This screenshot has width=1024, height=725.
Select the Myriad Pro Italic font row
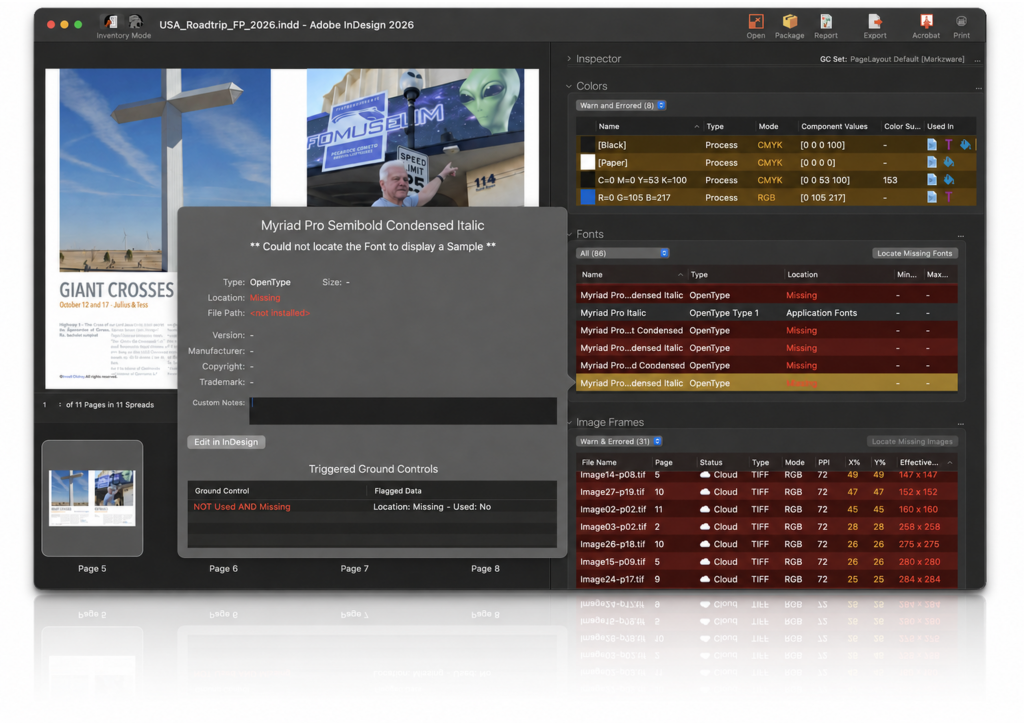coord(767,313)
